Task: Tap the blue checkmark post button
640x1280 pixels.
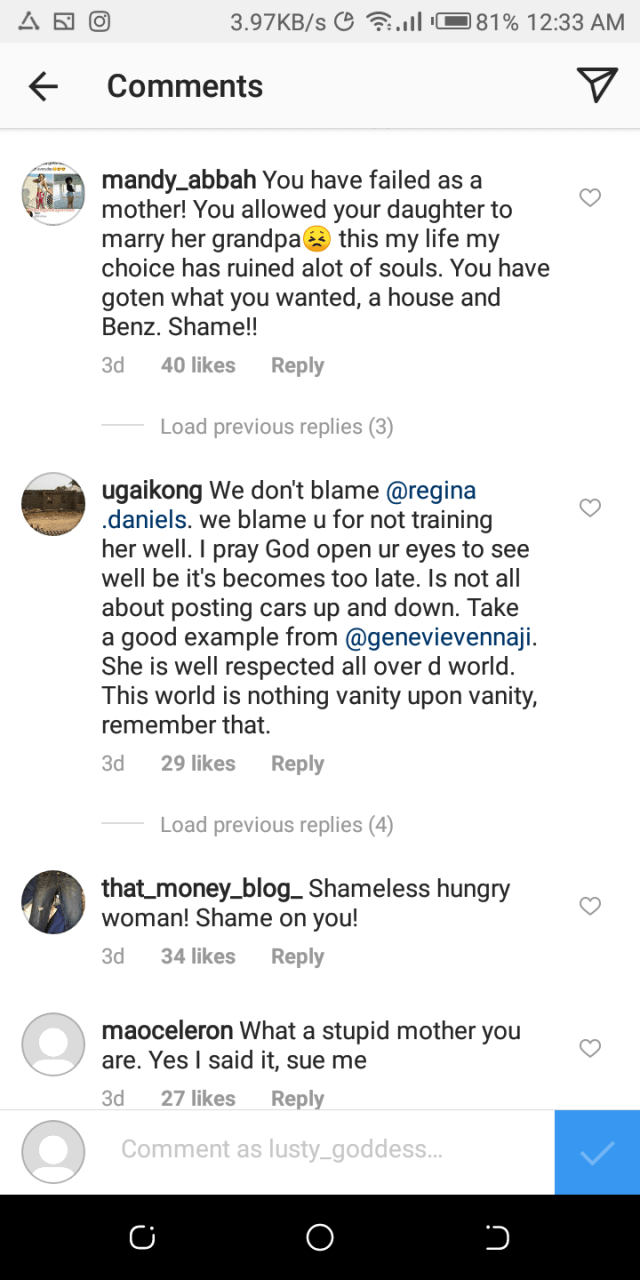Action: click(x=597, y=1152)
